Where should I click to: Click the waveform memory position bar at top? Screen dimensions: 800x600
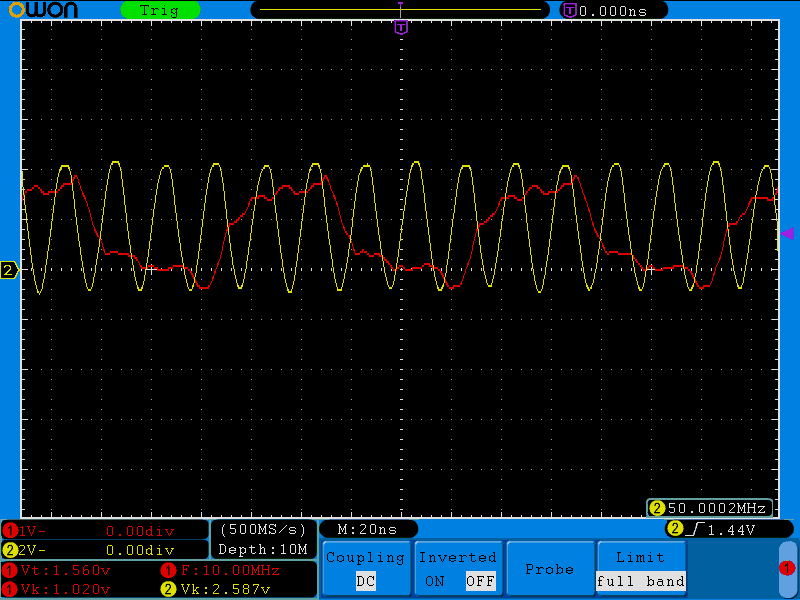coord(400,10)
